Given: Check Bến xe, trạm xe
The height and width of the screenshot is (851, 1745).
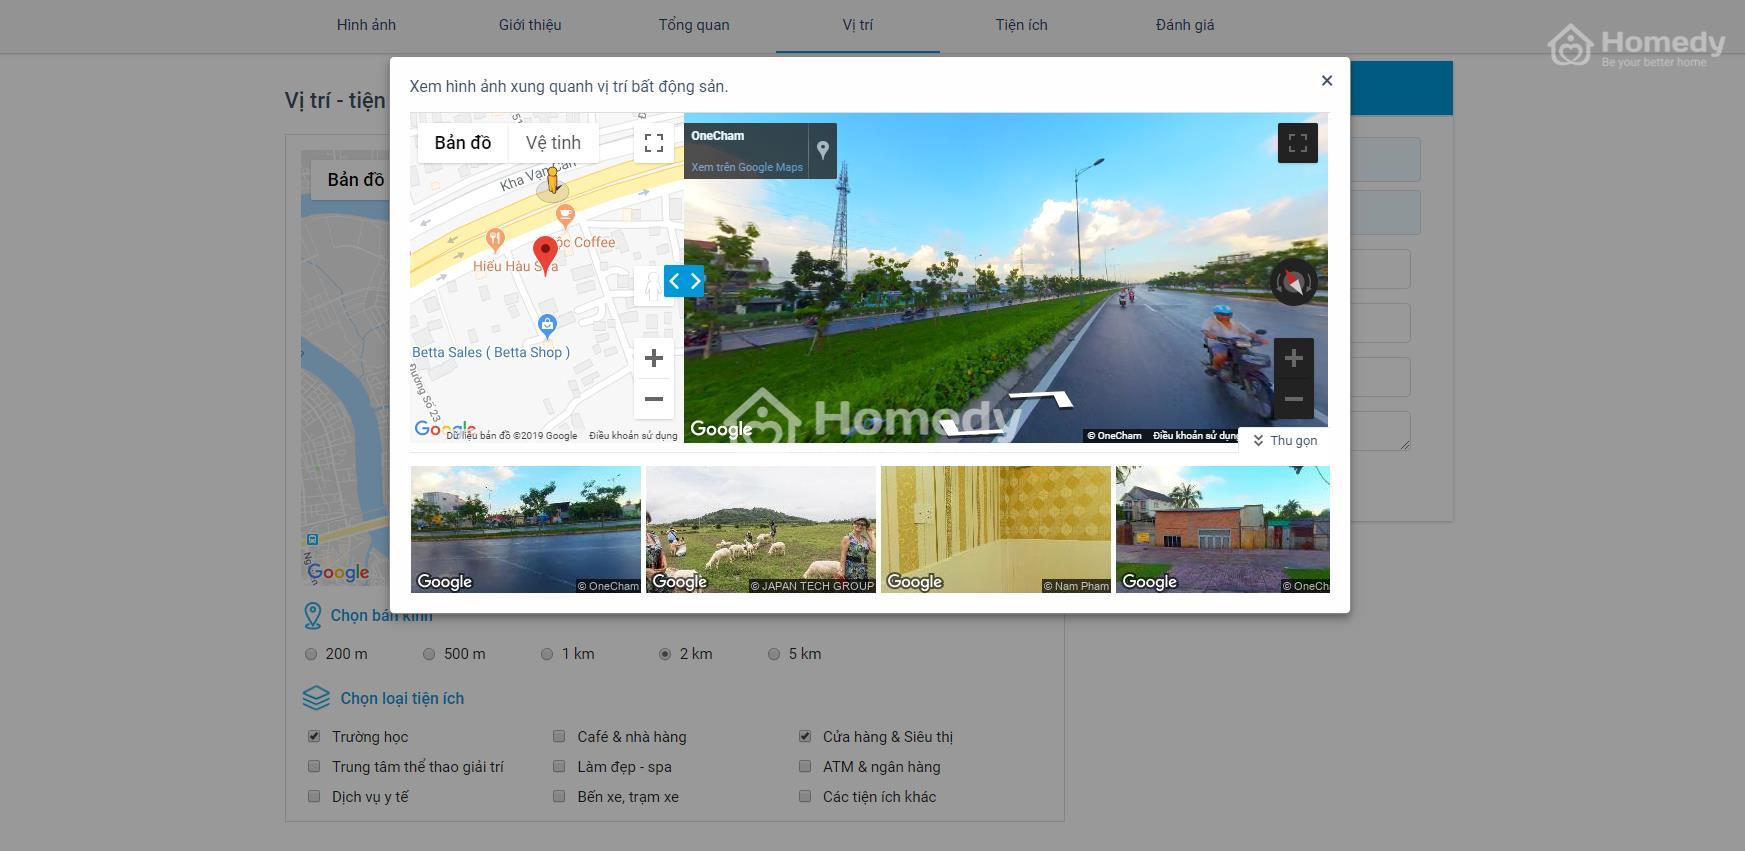Looking at the screenshot, I should pos(559,797).
